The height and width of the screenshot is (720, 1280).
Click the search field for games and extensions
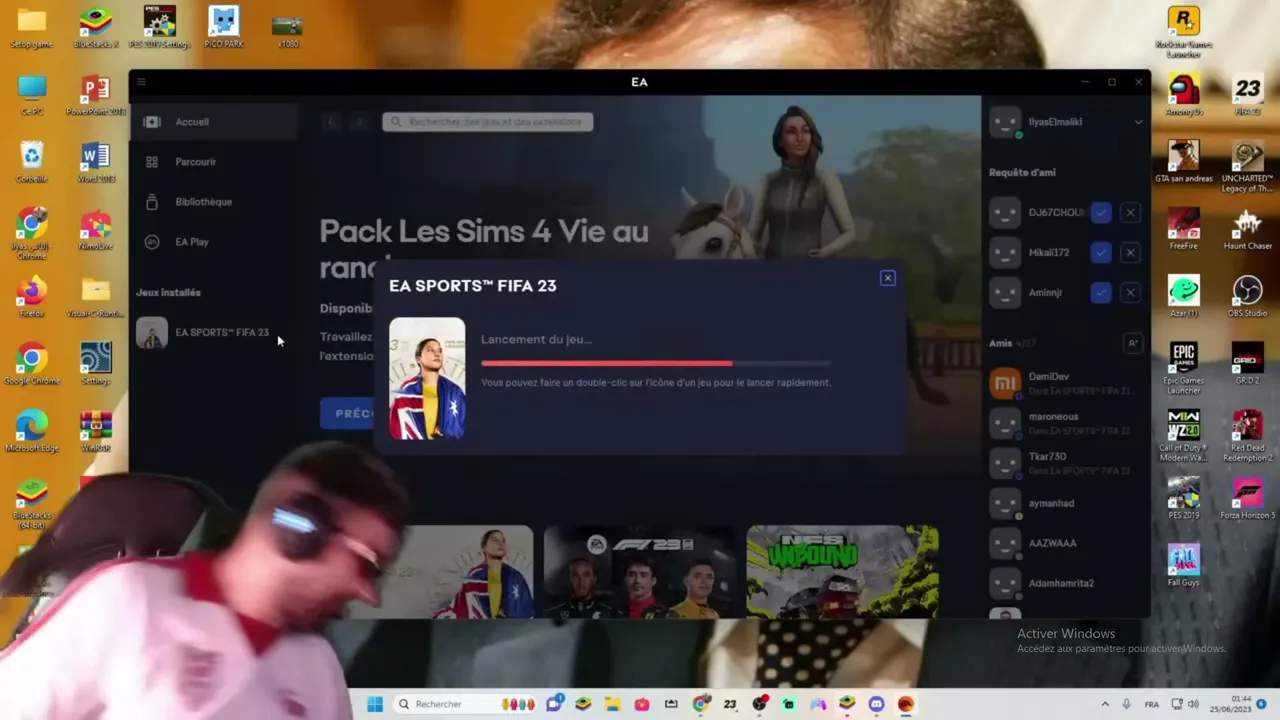click(x=488, y=122)
